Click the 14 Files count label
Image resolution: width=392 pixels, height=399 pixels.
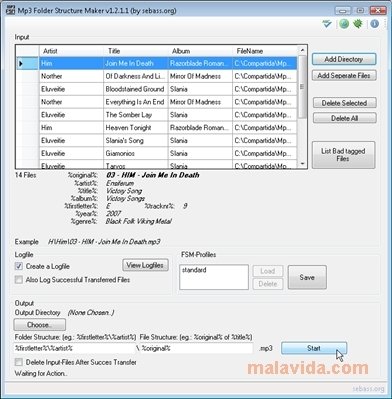pyautogui.click(x=26, y=175)
